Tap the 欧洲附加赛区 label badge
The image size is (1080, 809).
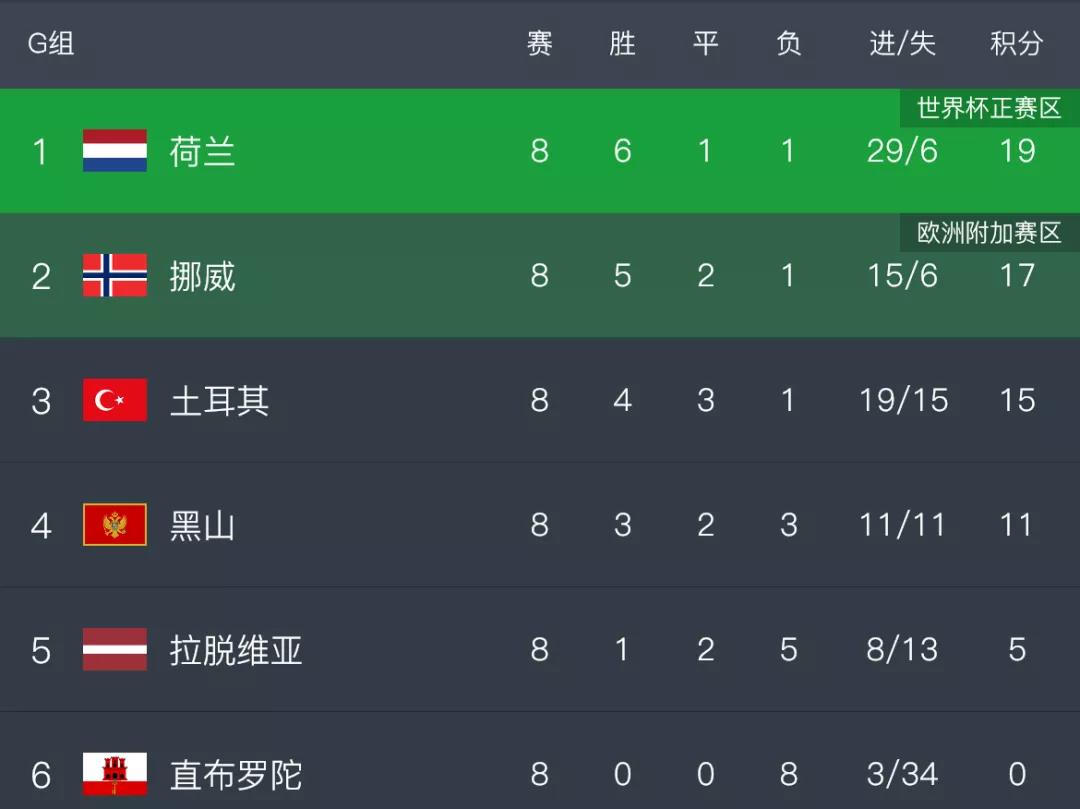point(989,233)
